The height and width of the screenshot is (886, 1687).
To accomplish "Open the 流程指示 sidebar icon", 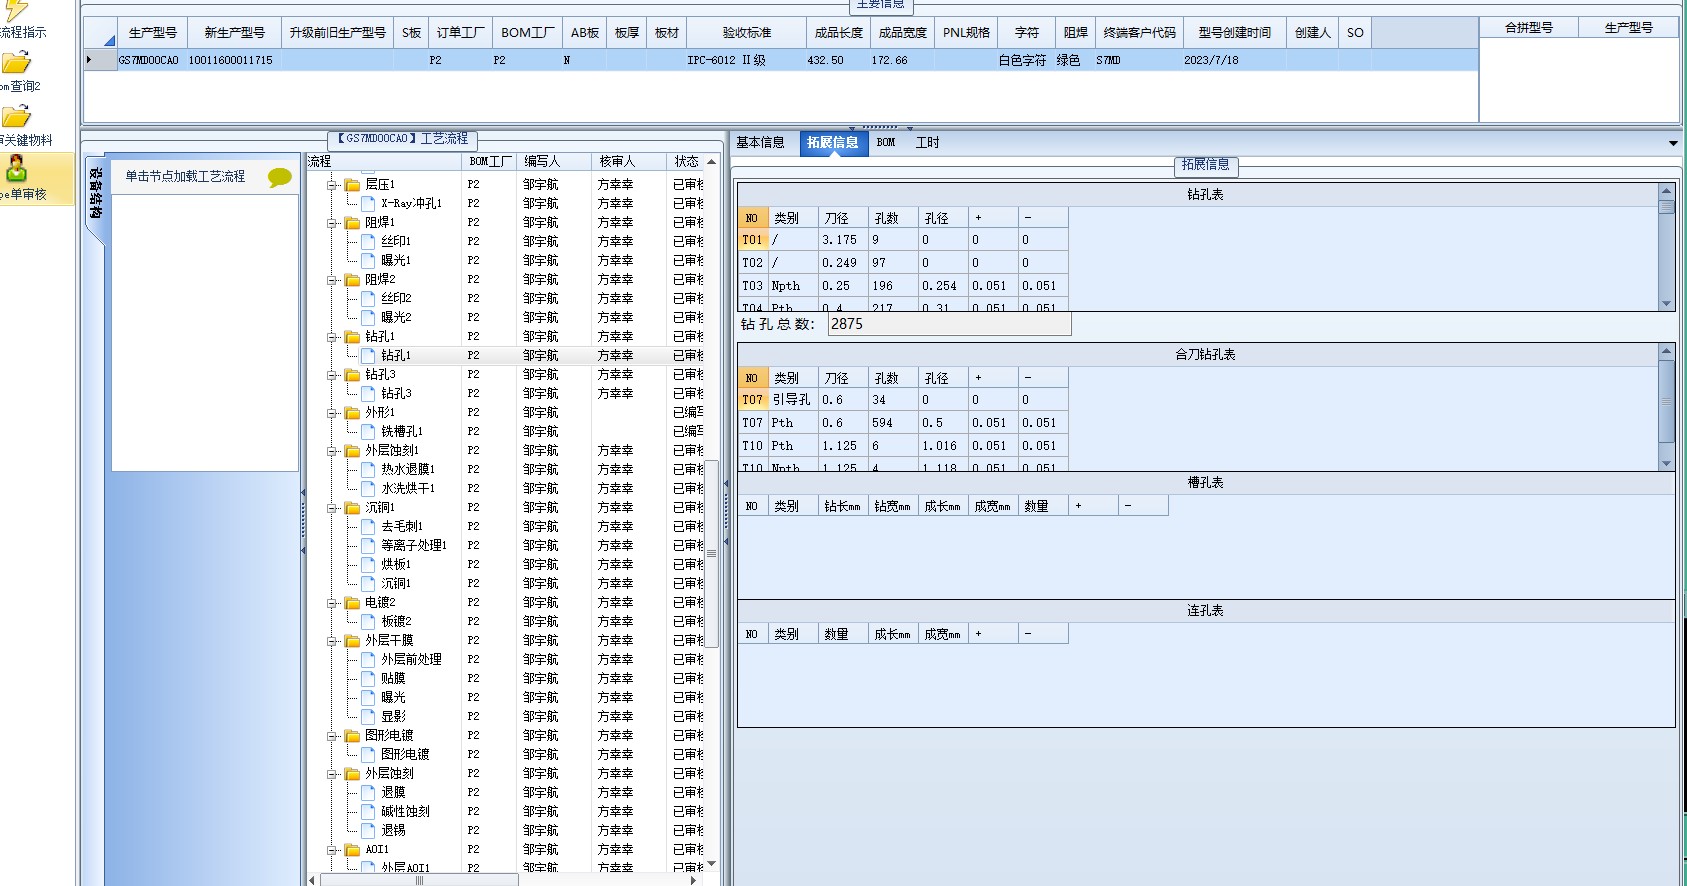I will coord(16,10).
